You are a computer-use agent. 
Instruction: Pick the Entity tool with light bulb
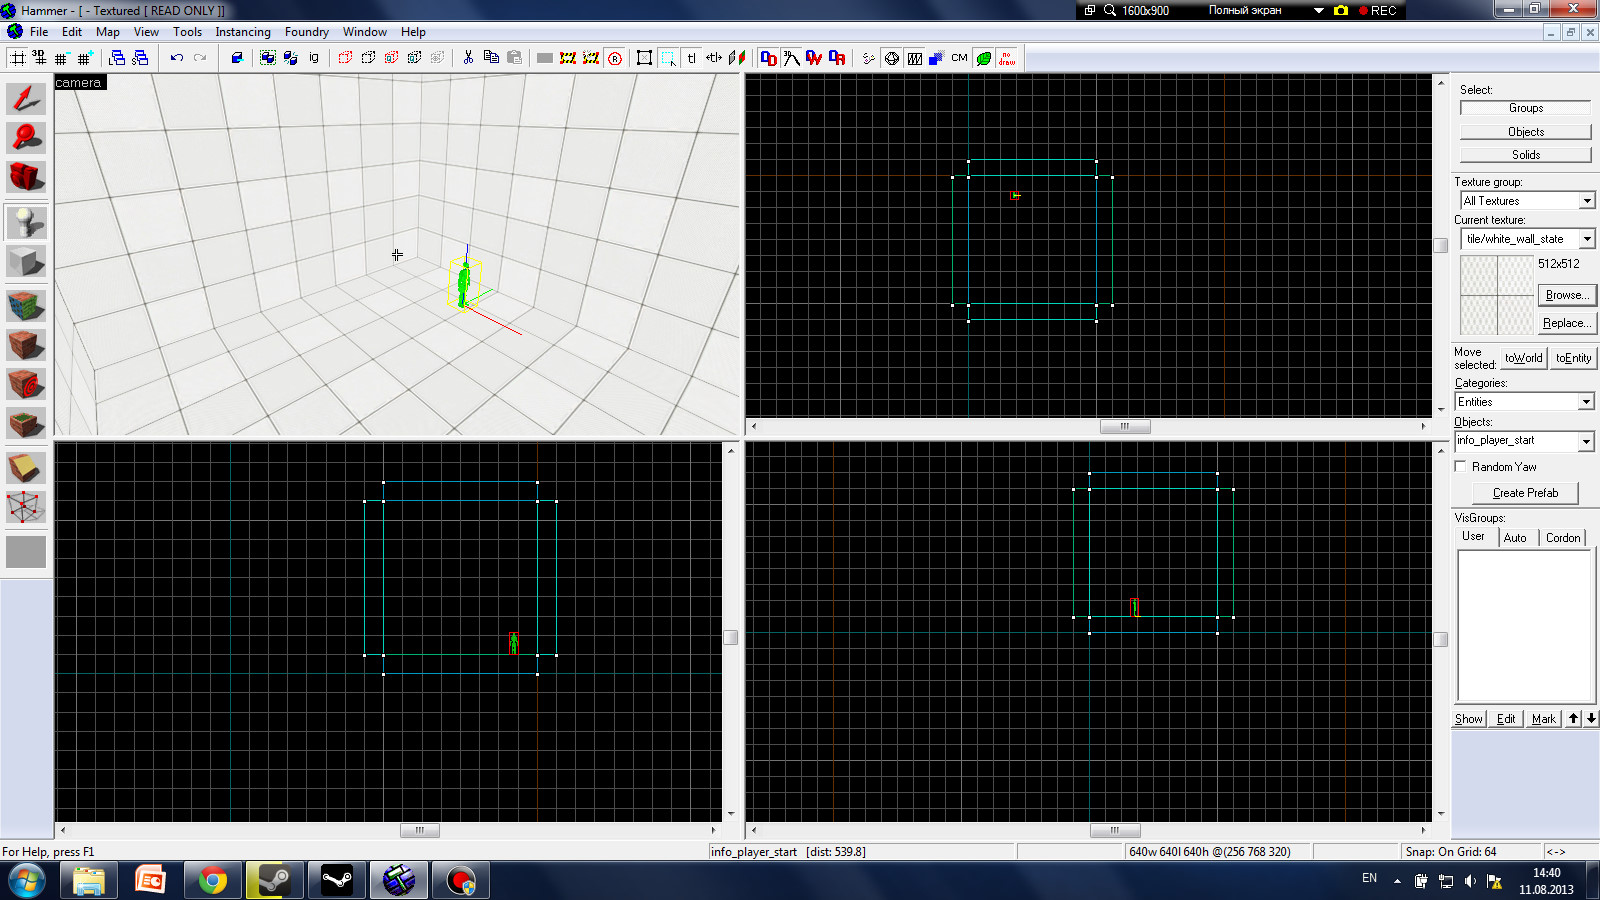(x=26, y=222)
